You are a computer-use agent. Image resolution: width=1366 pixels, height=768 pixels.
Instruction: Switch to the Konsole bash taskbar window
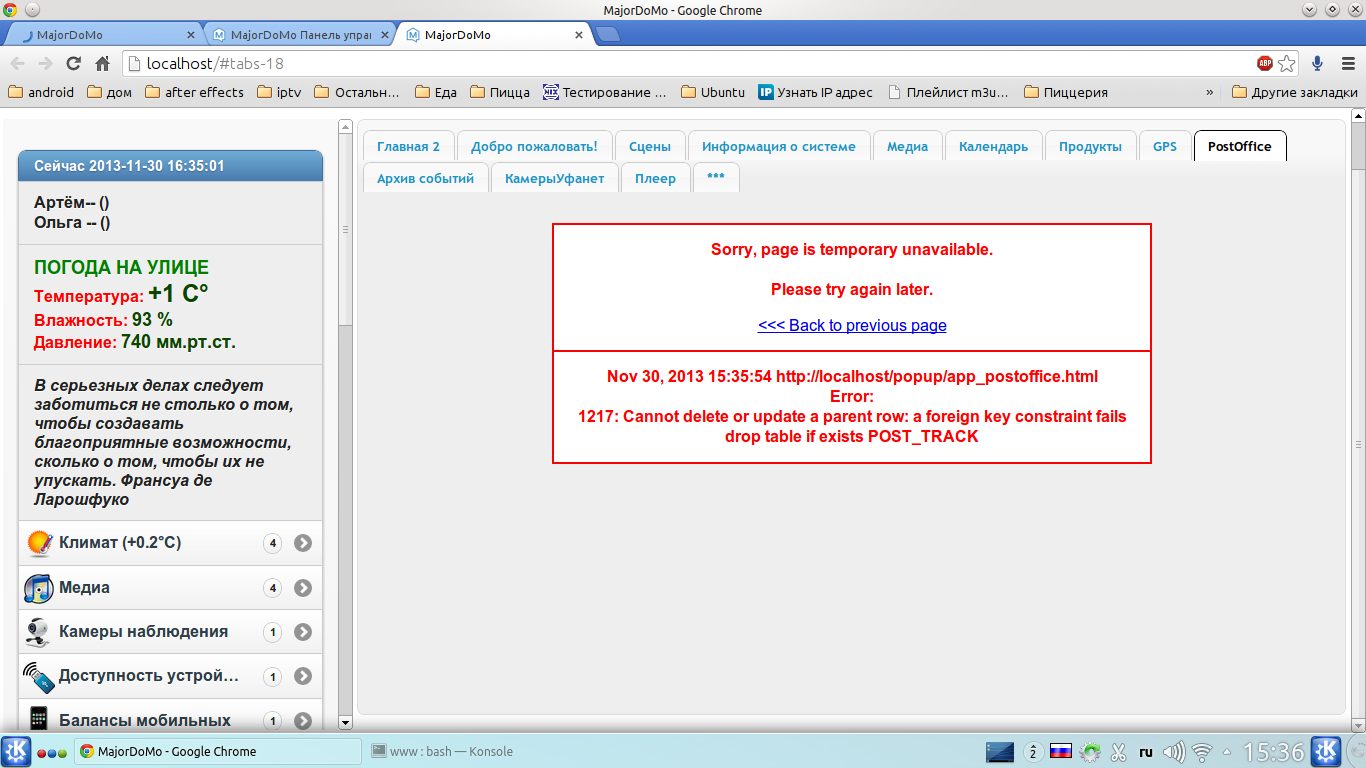[442, 751]
